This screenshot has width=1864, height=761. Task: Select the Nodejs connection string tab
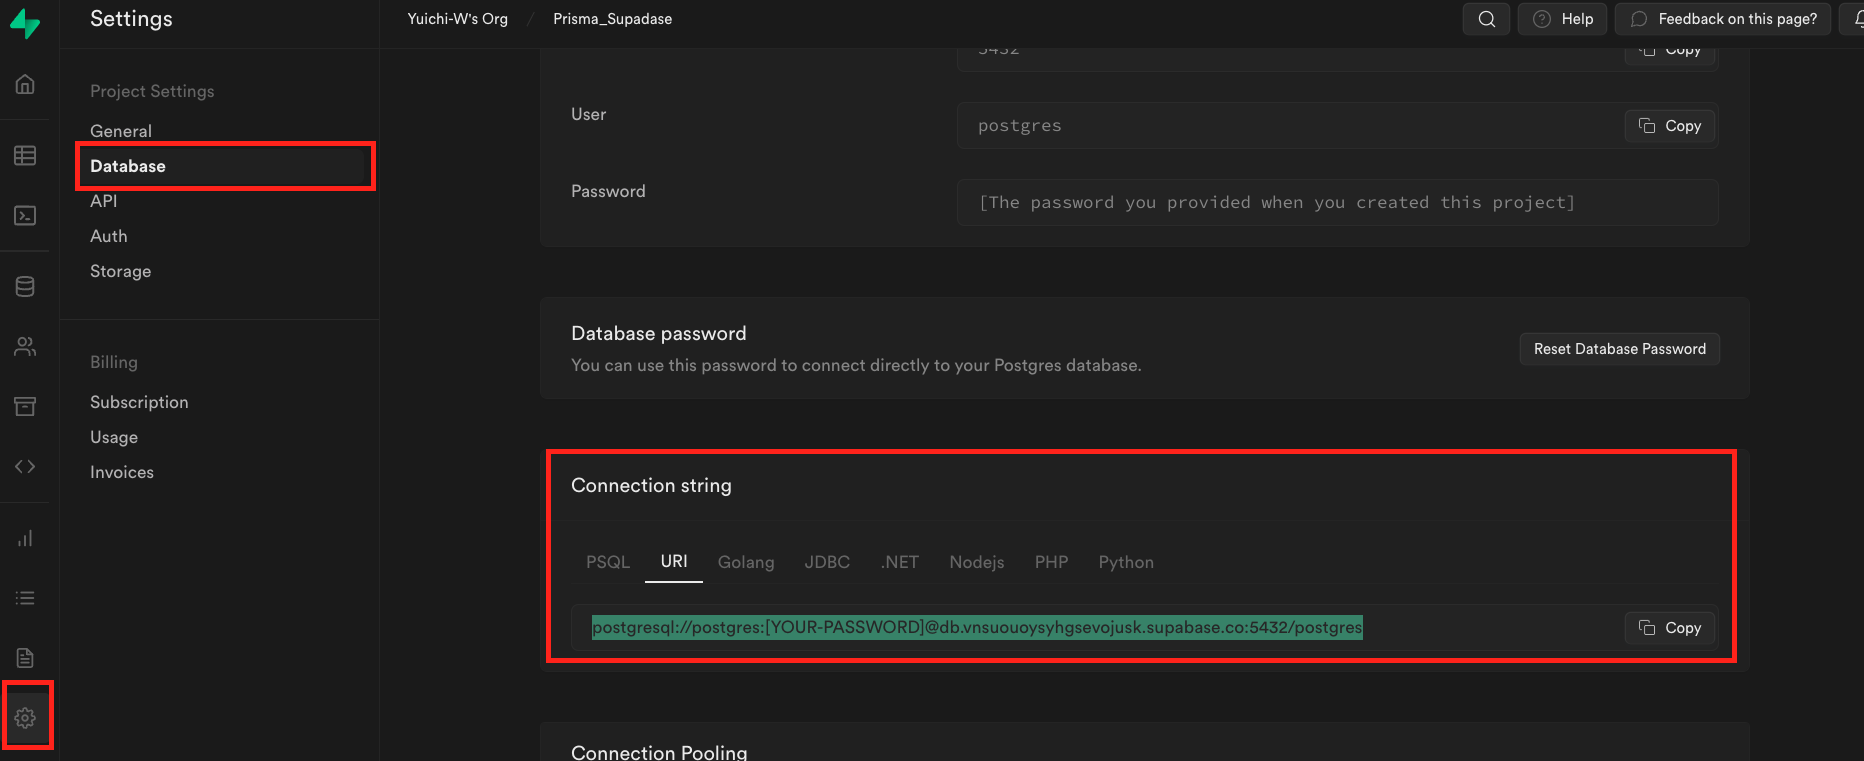[x=977, y=562]
